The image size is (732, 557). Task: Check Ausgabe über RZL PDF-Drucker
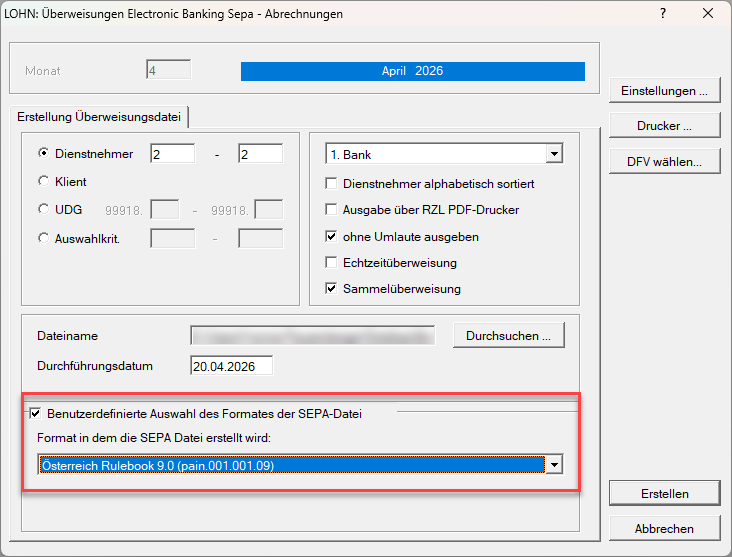click(x=333, y=210)
